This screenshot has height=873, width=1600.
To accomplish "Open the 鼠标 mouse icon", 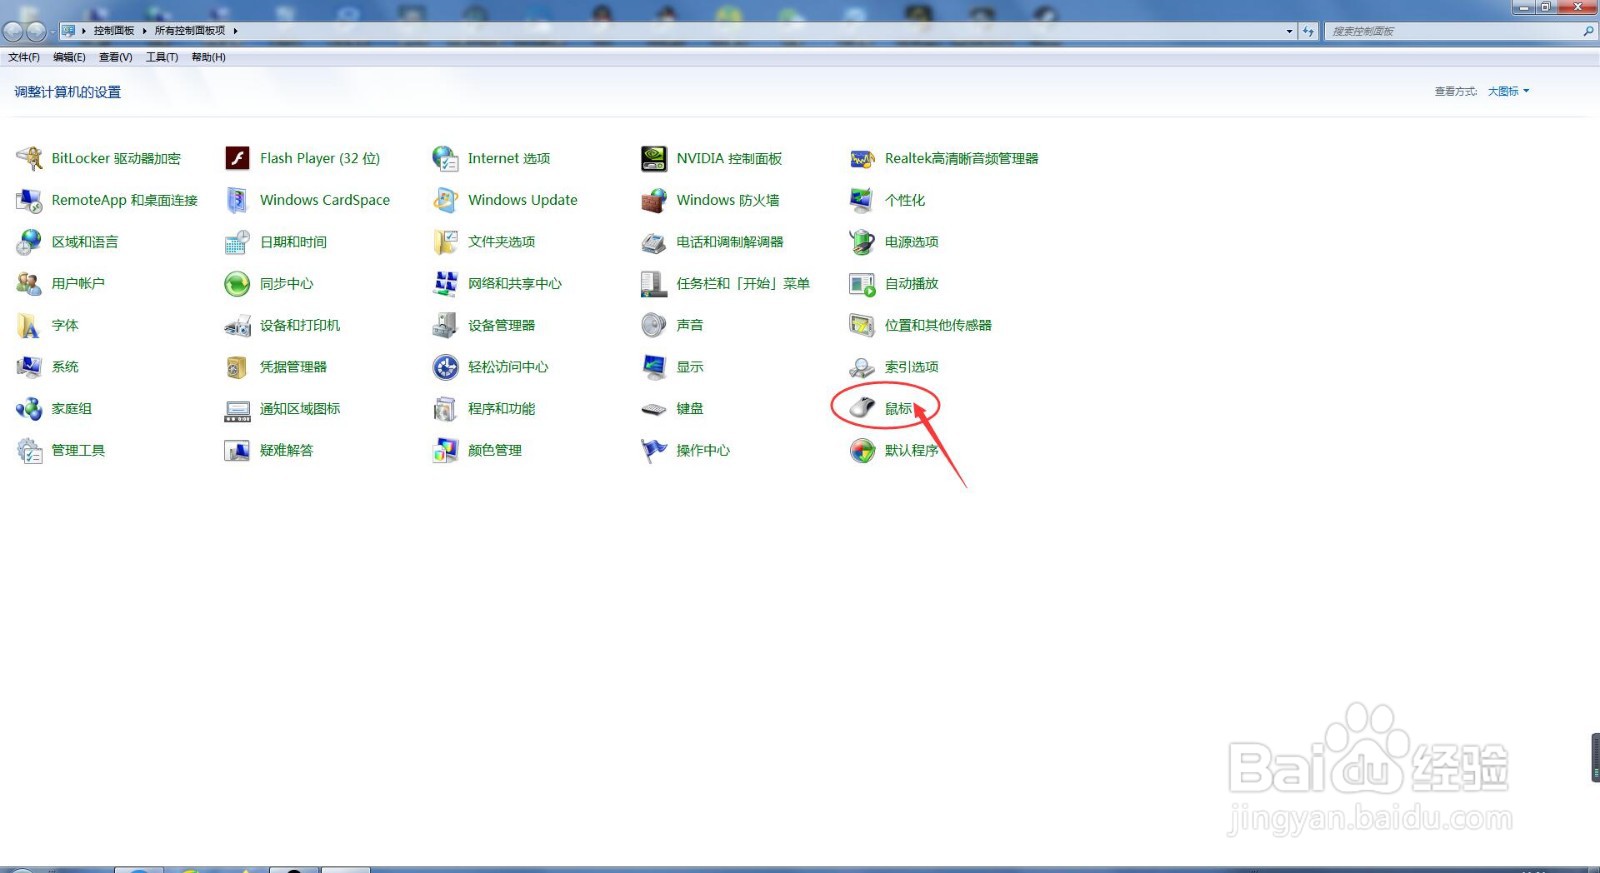I will click(x=862, y=408).
